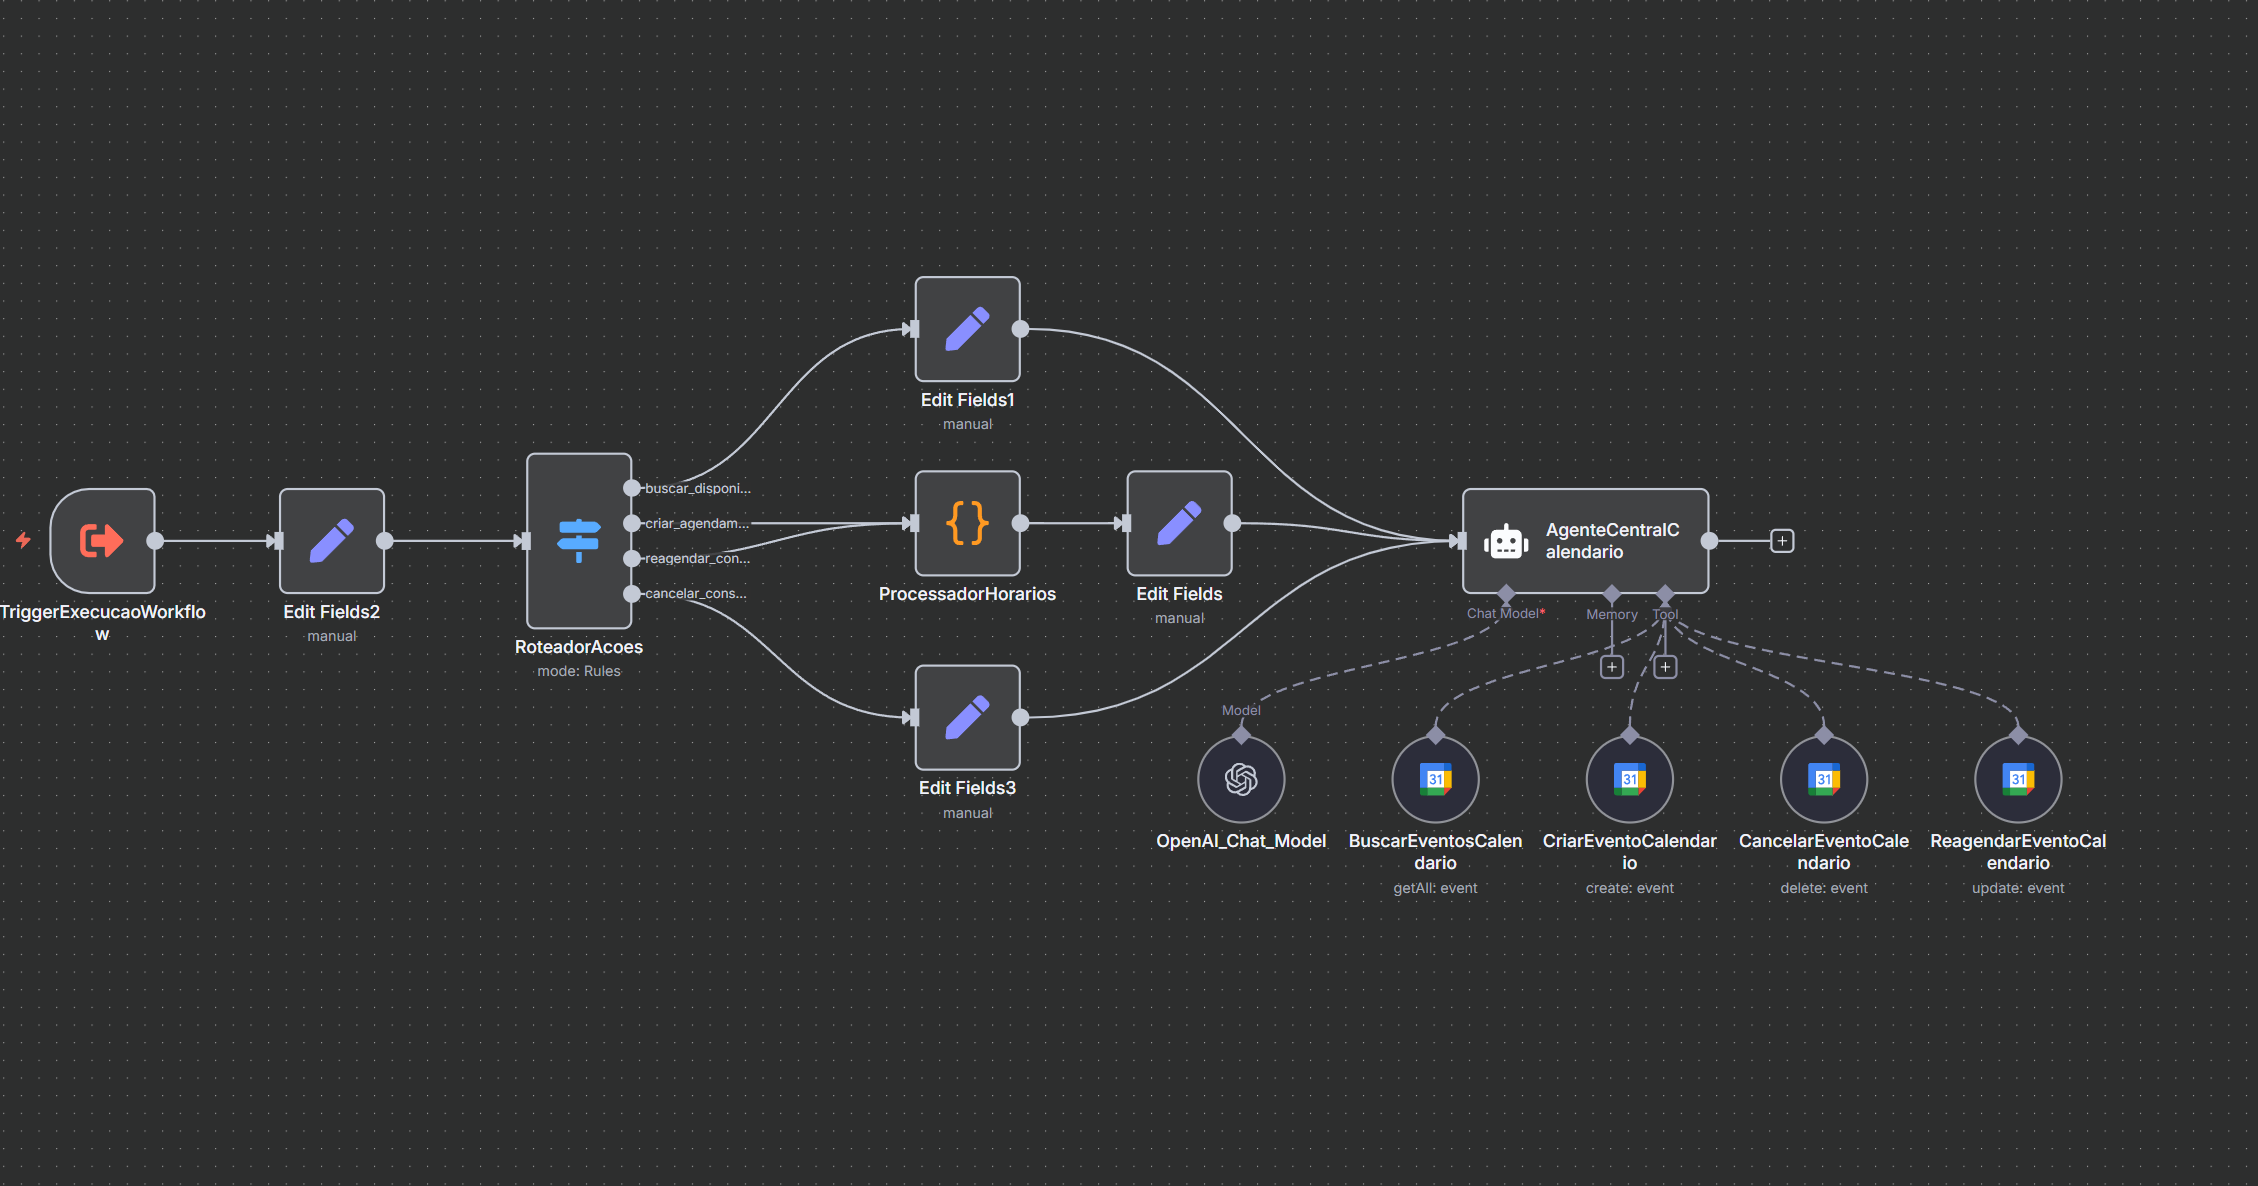Open the CancelarEventoCalendario delete node
Image resolution: width=2258 pixels, height=1186 pixels.
1823,779
